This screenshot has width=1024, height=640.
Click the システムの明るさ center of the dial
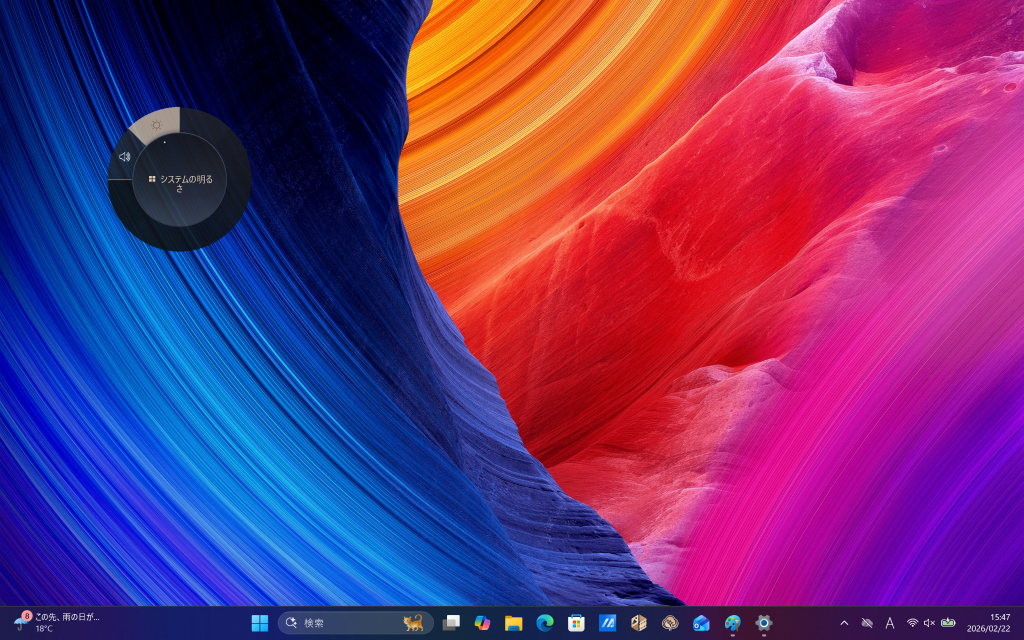pos(180,180)
